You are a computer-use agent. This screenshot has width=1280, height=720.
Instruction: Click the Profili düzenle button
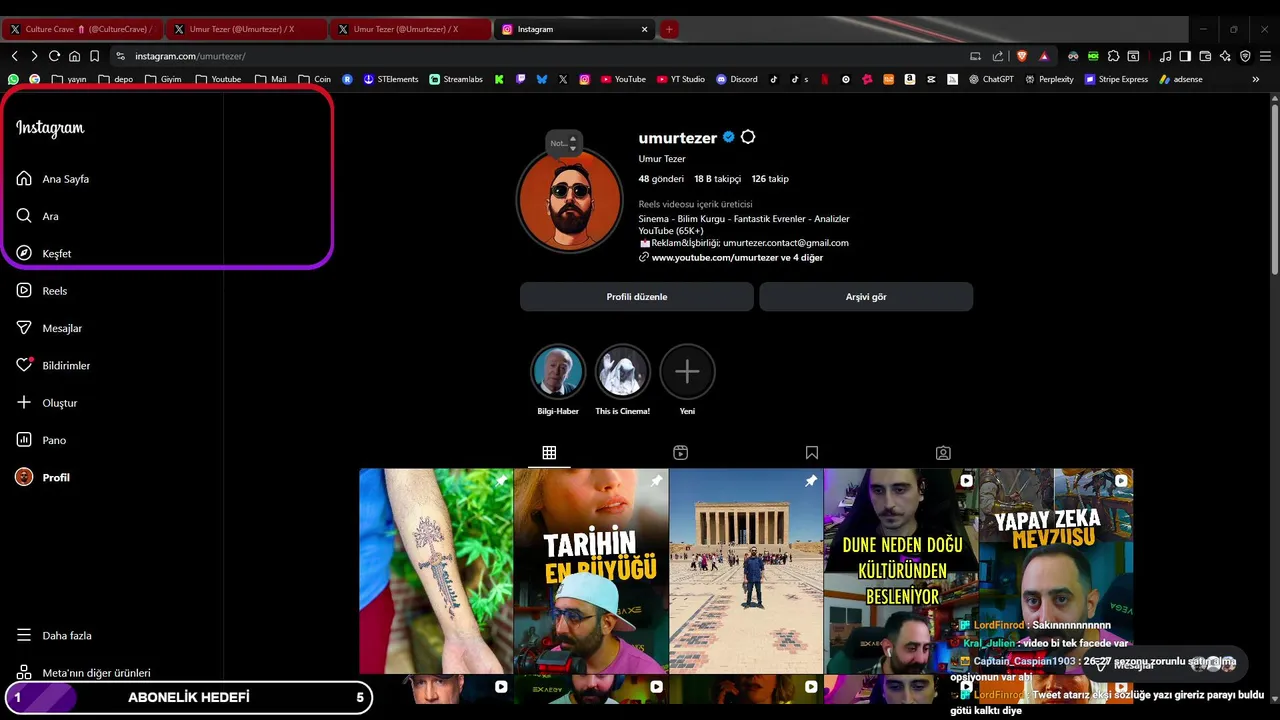pyautogui.click(x=636, y=297)
